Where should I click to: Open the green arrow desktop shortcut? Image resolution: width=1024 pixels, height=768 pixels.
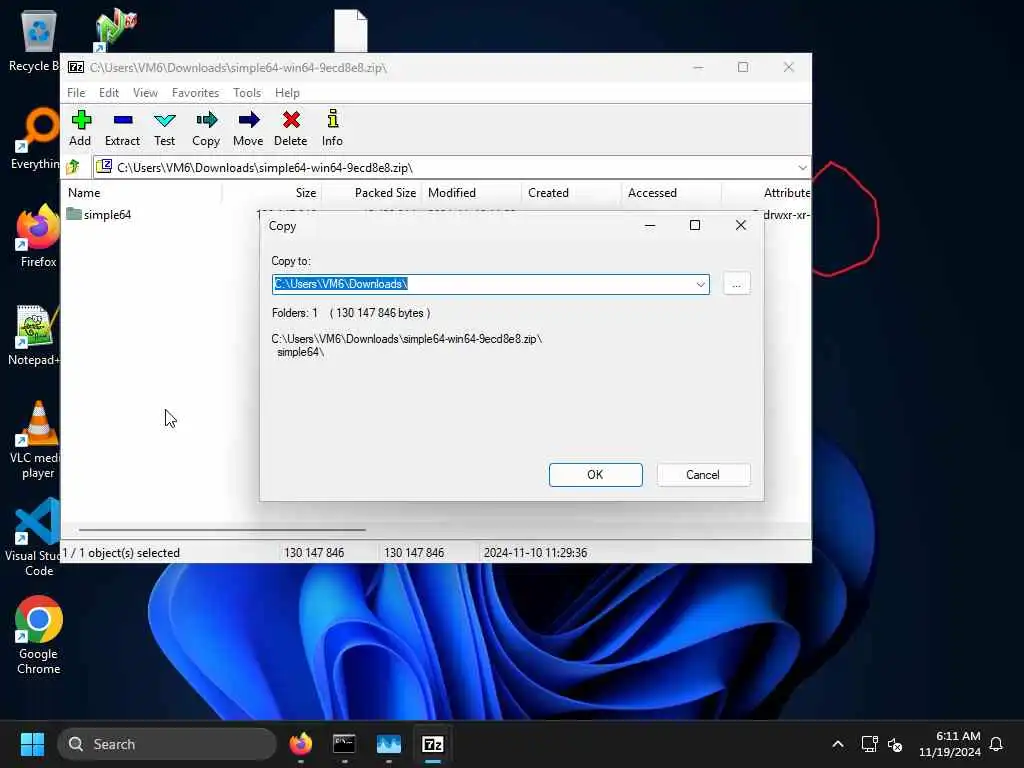(x=115, y=30)
